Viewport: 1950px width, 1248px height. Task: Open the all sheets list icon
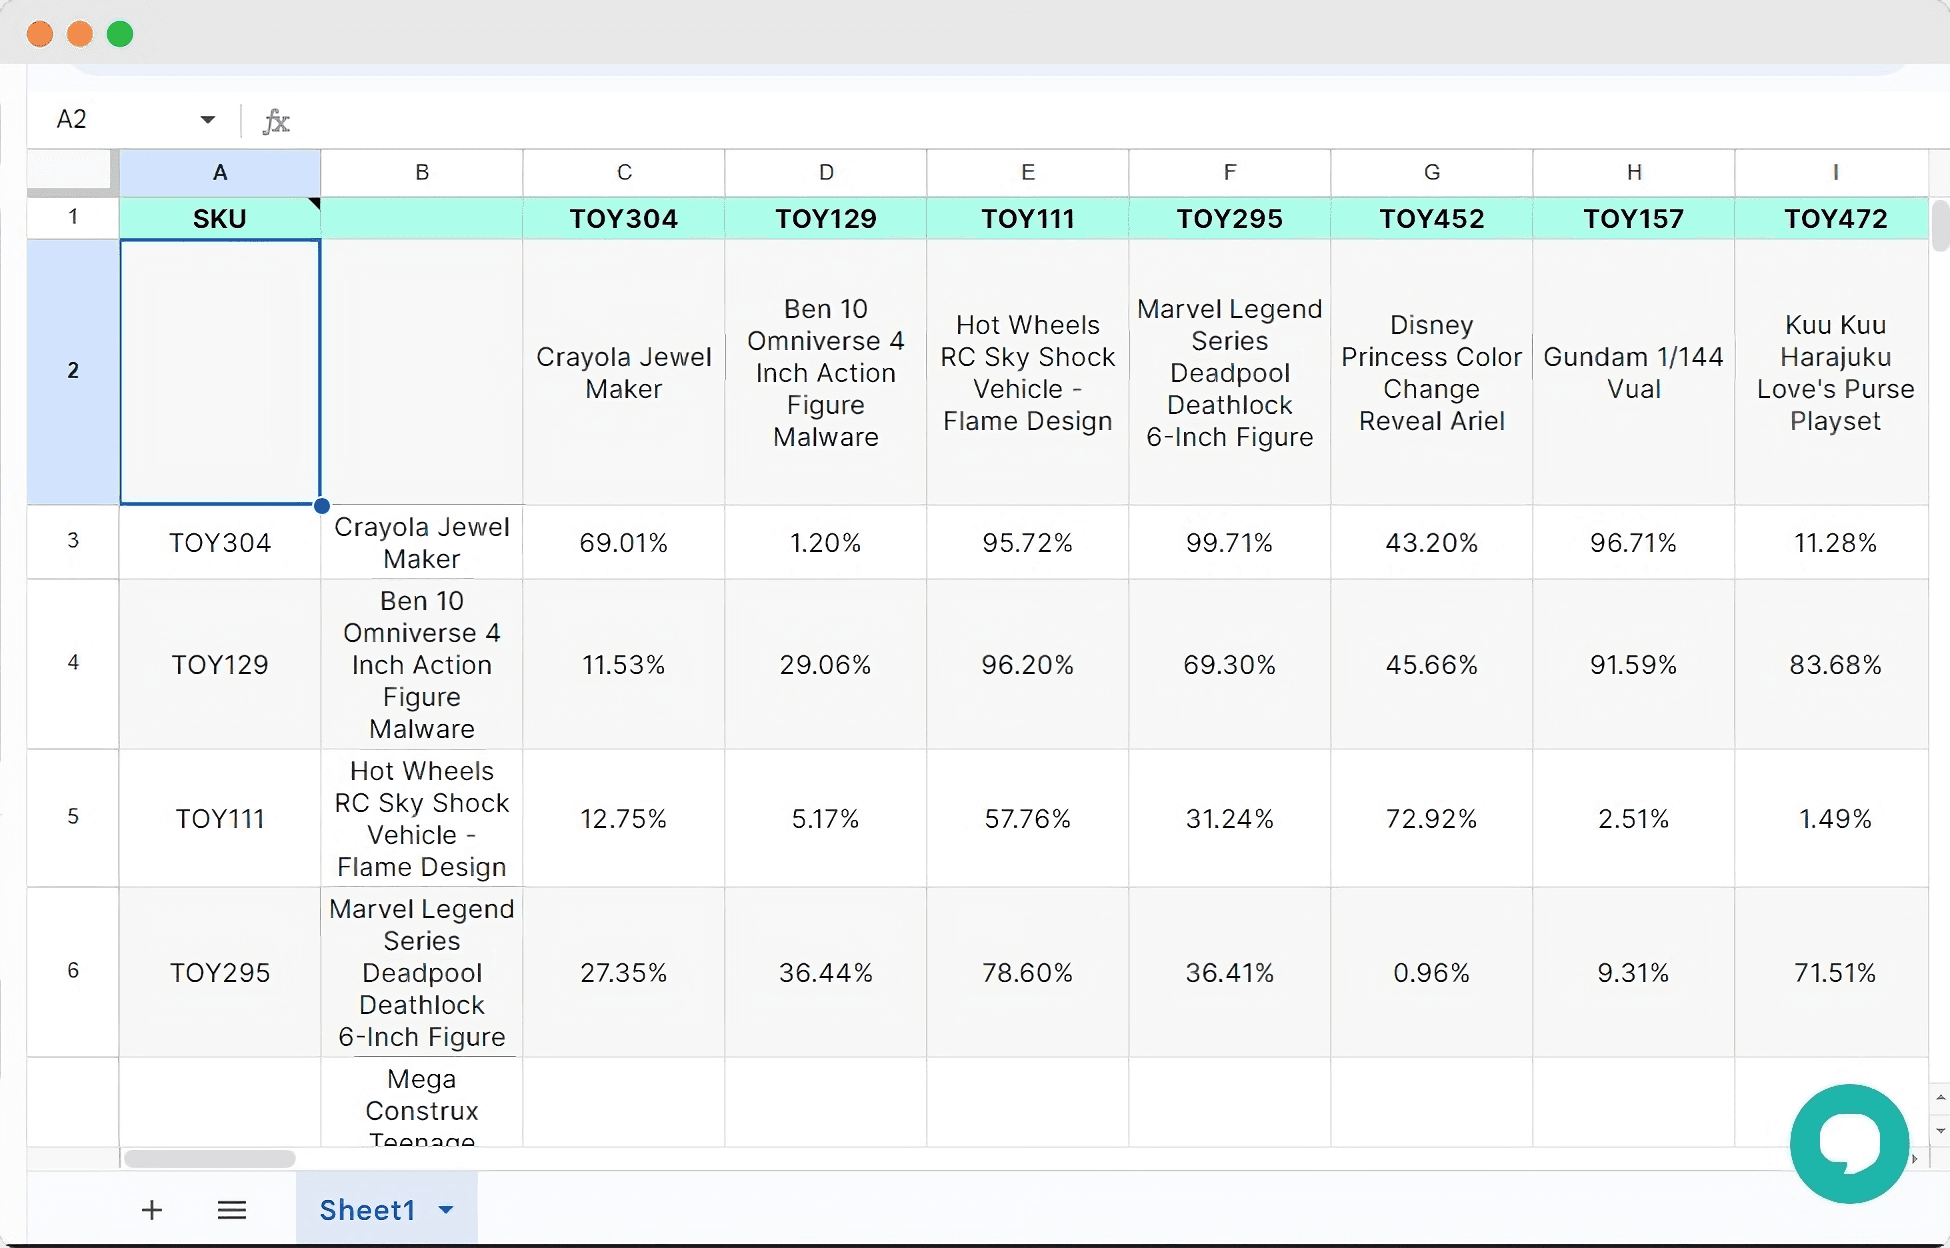click(x=232, y=1210)
